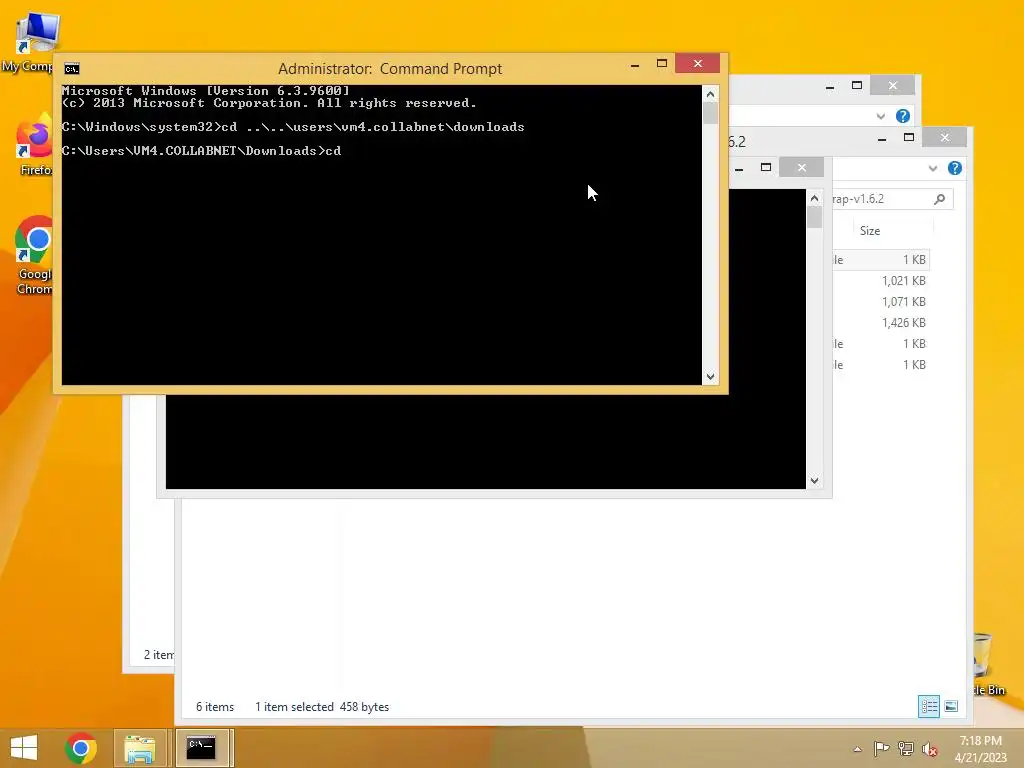Screen dimensions: 1024x768
Task: Launch Google Chrome desktop shortcut
Action: (34, 256)
